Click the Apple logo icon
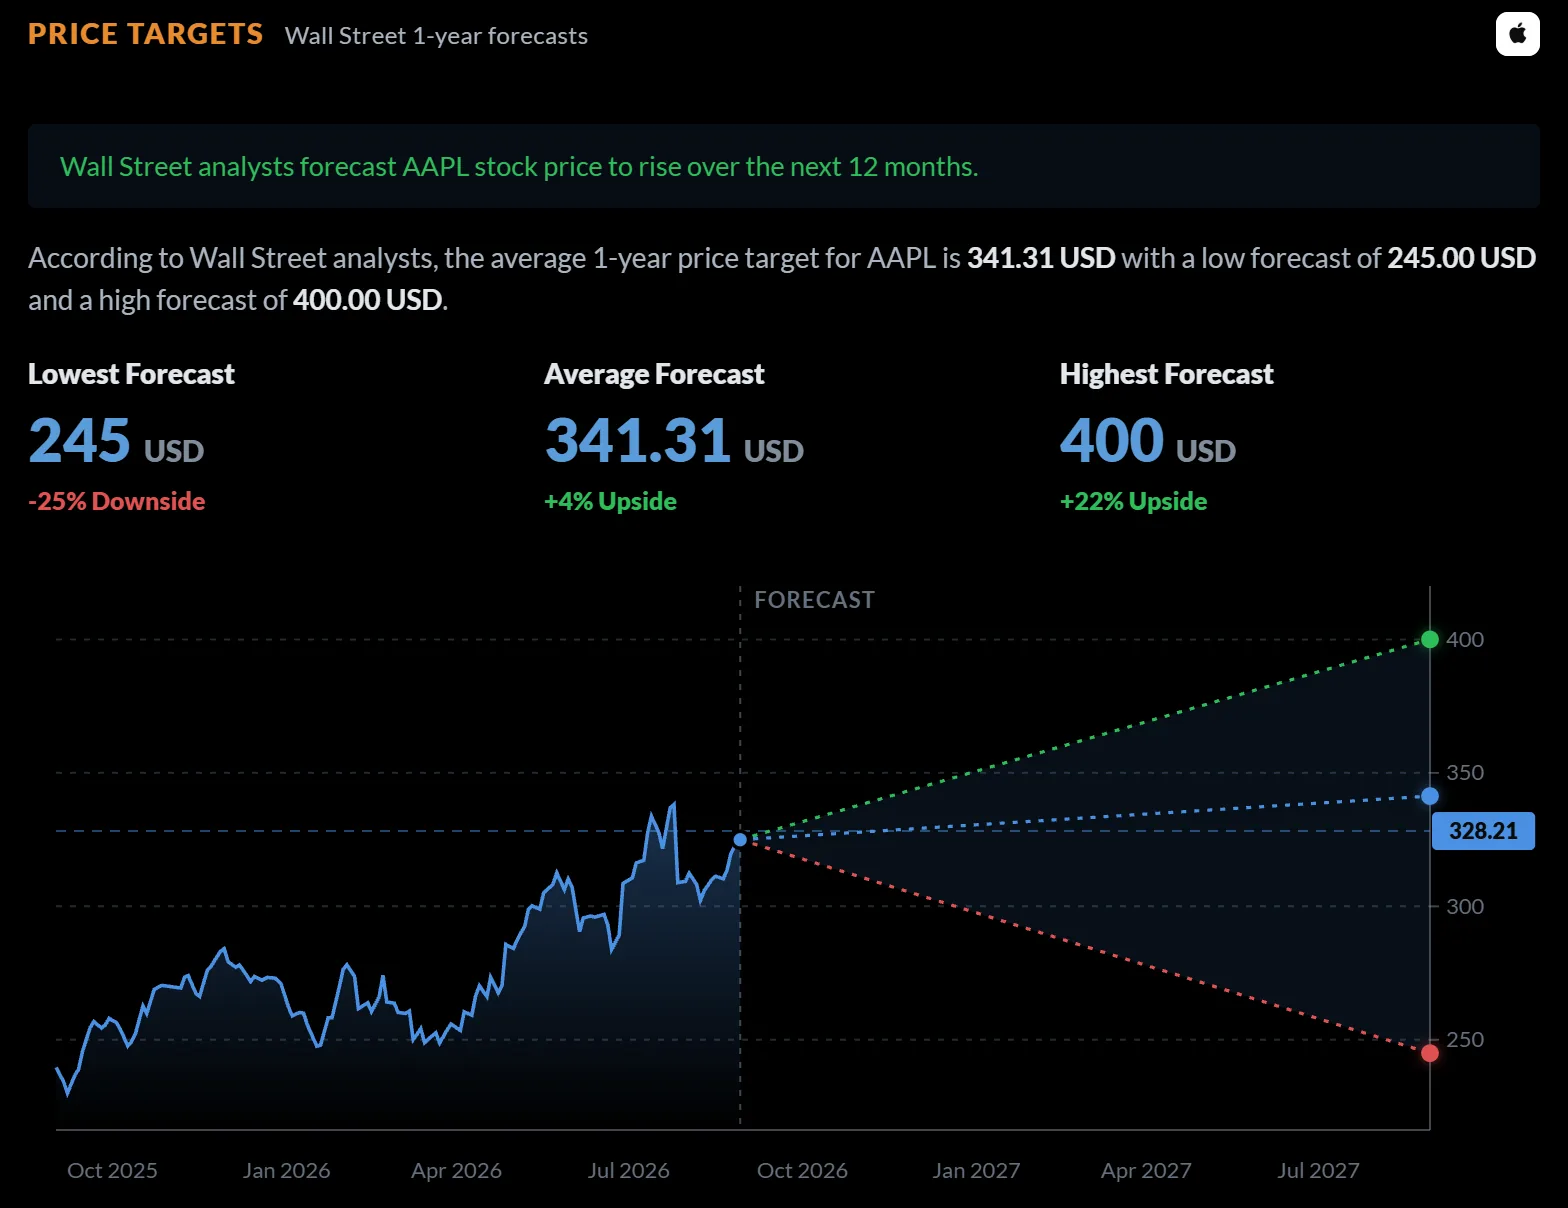 click(1517, 34)
